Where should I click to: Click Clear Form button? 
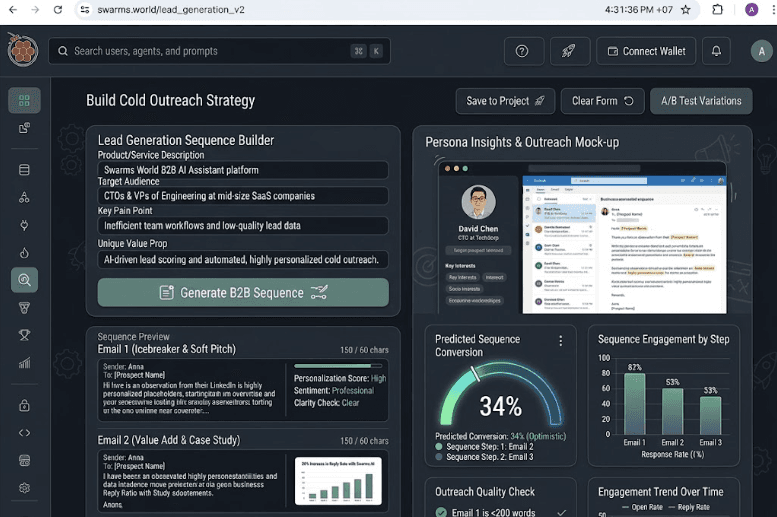pos(603,101)
